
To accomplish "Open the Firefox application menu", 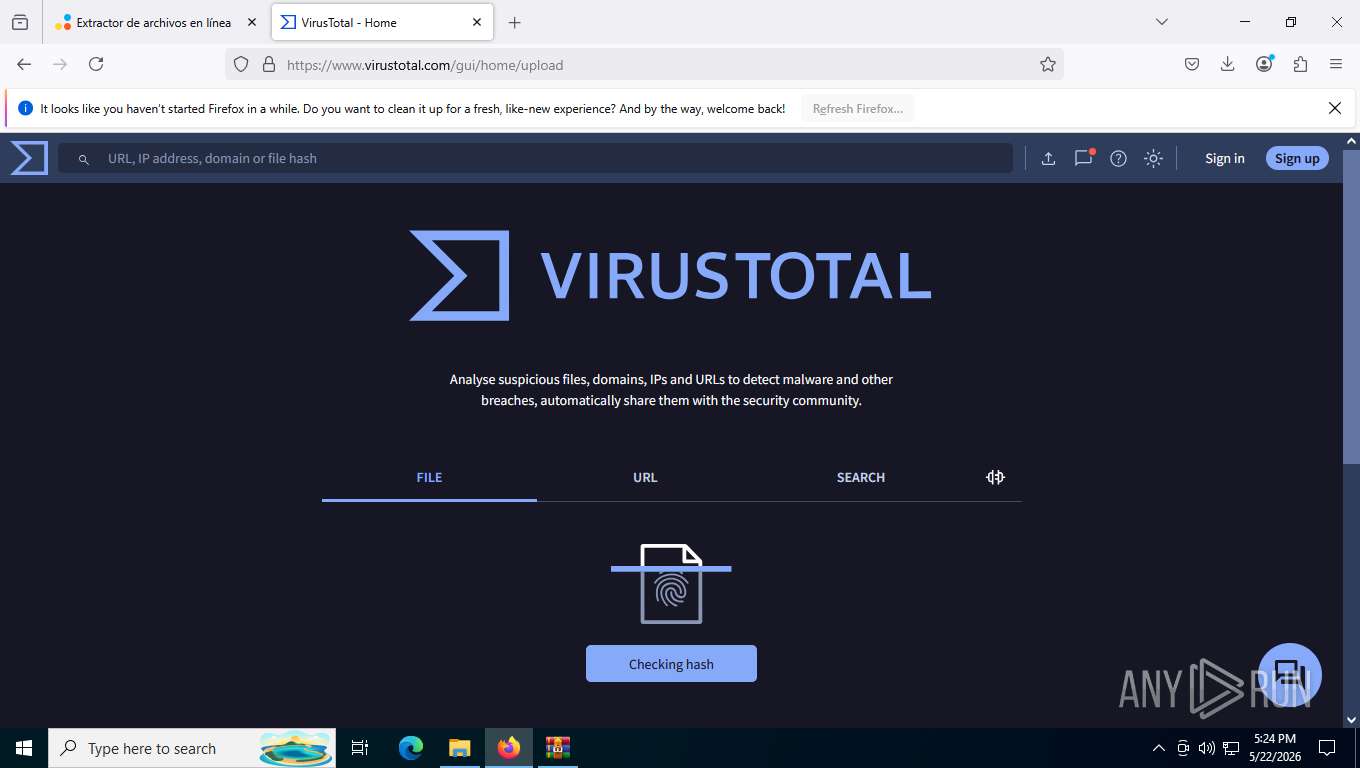I will pos(1336,64).
